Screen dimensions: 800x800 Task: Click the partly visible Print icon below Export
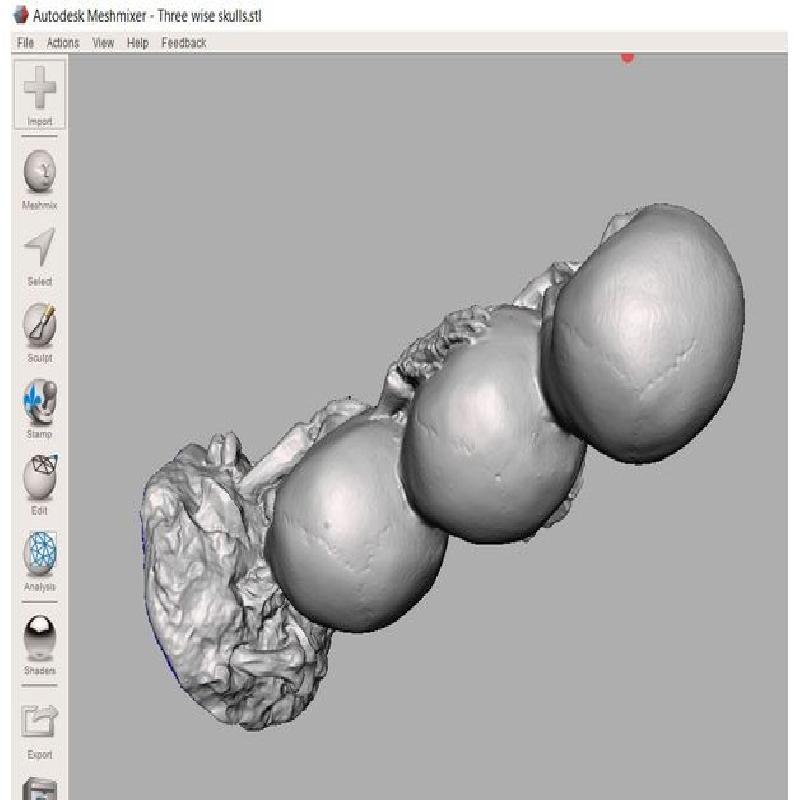(40, 788)
